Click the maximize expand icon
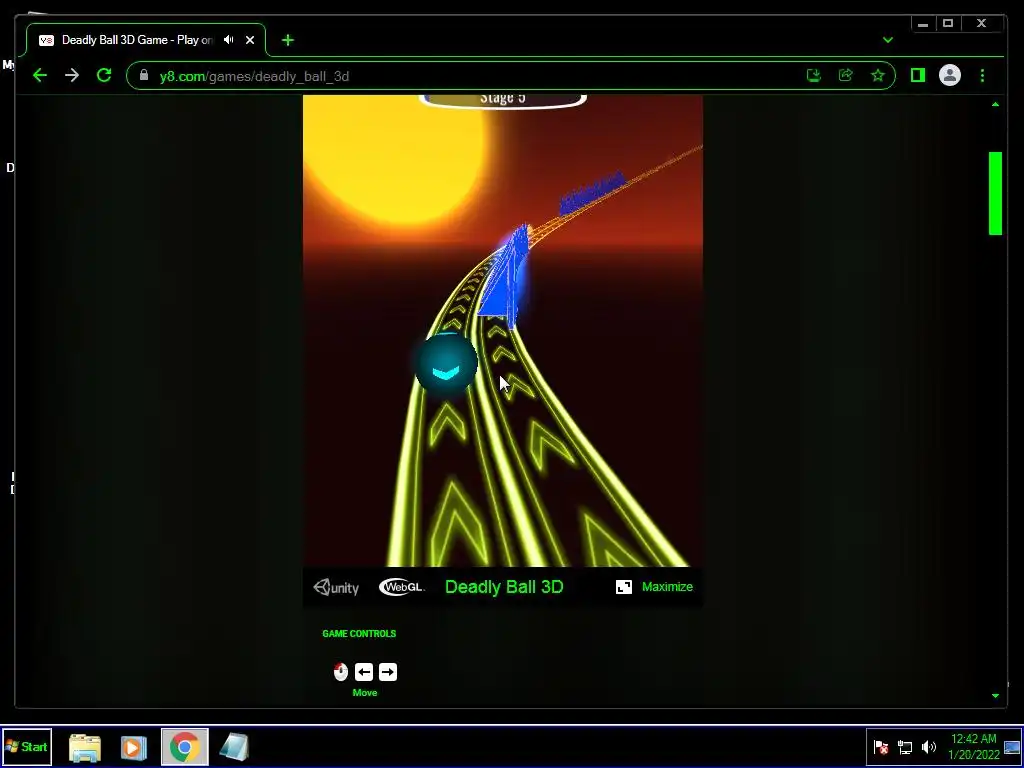The image size is (1024, 768). tap(624, 586)
